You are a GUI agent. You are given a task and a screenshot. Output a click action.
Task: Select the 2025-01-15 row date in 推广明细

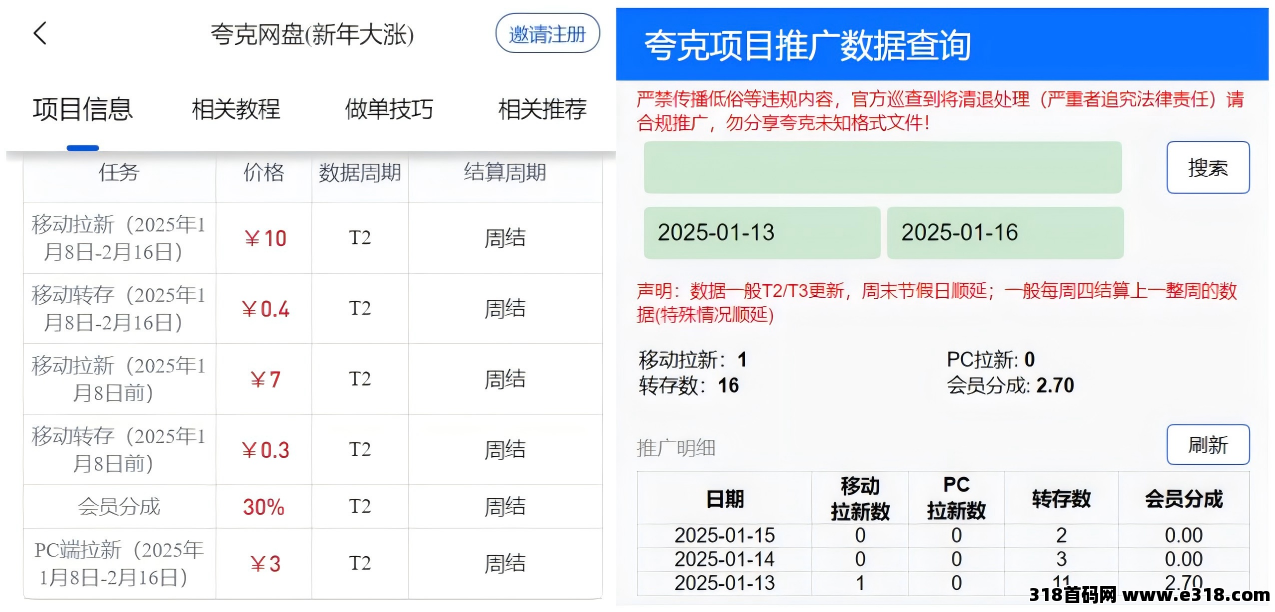725,535
